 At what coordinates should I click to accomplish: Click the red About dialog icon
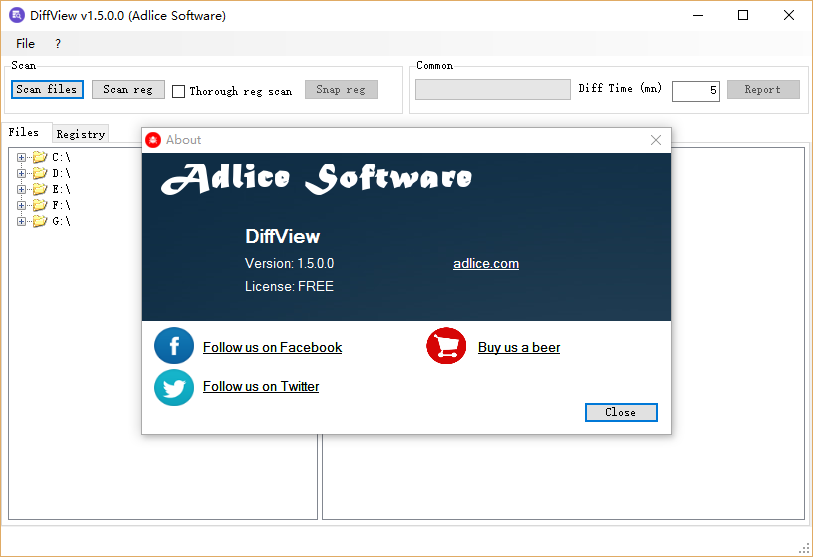click(x=153, y=140)
